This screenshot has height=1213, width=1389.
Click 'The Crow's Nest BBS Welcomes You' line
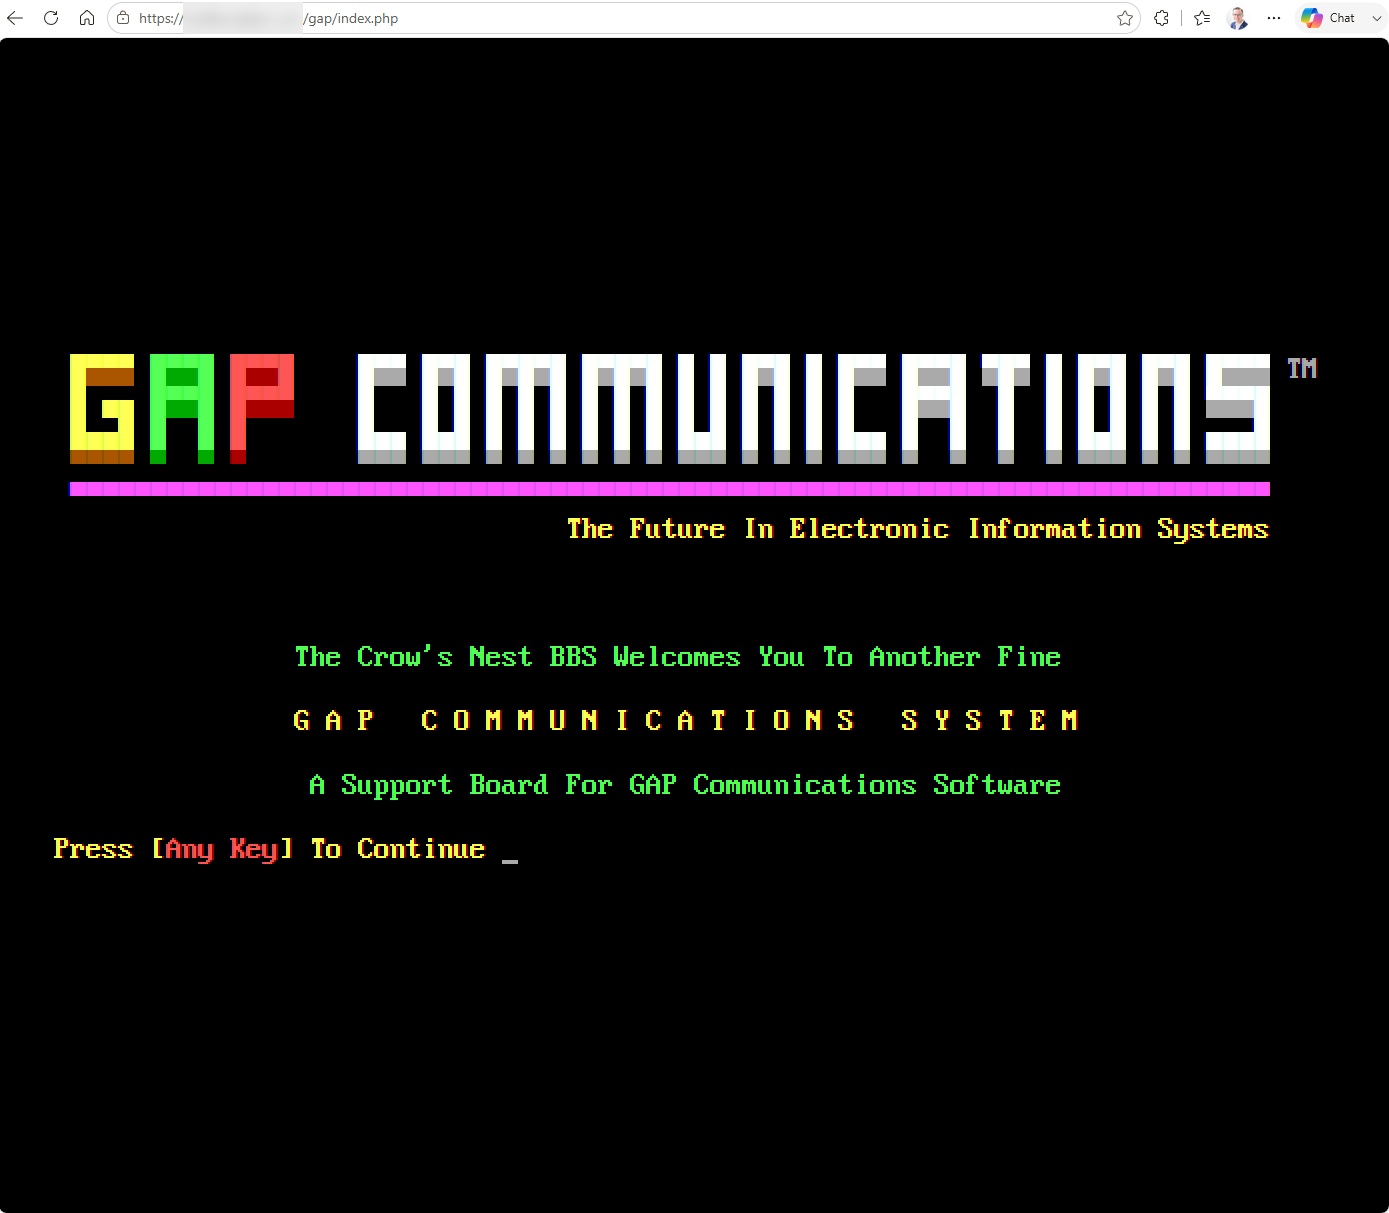678,656
